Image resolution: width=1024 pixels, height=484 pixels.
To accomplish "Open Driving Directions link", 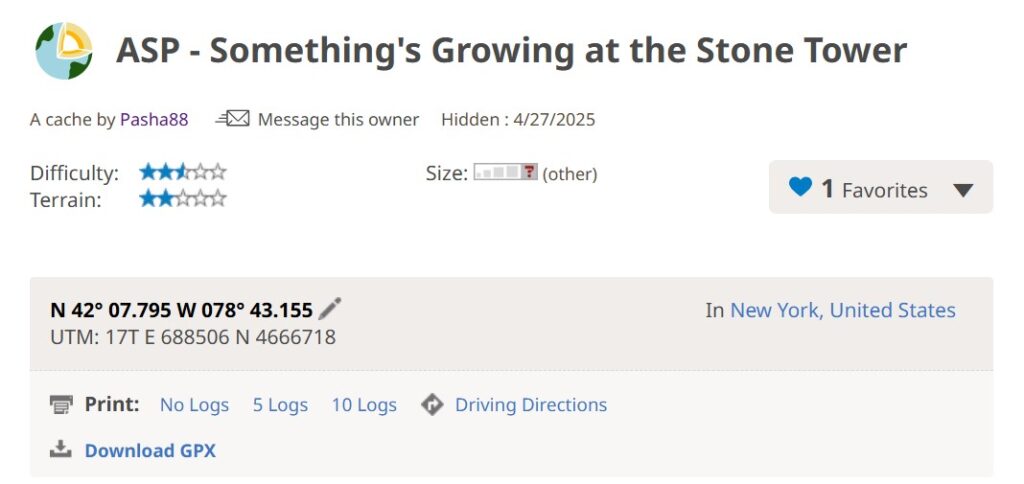I will click(x=531, y=405).
